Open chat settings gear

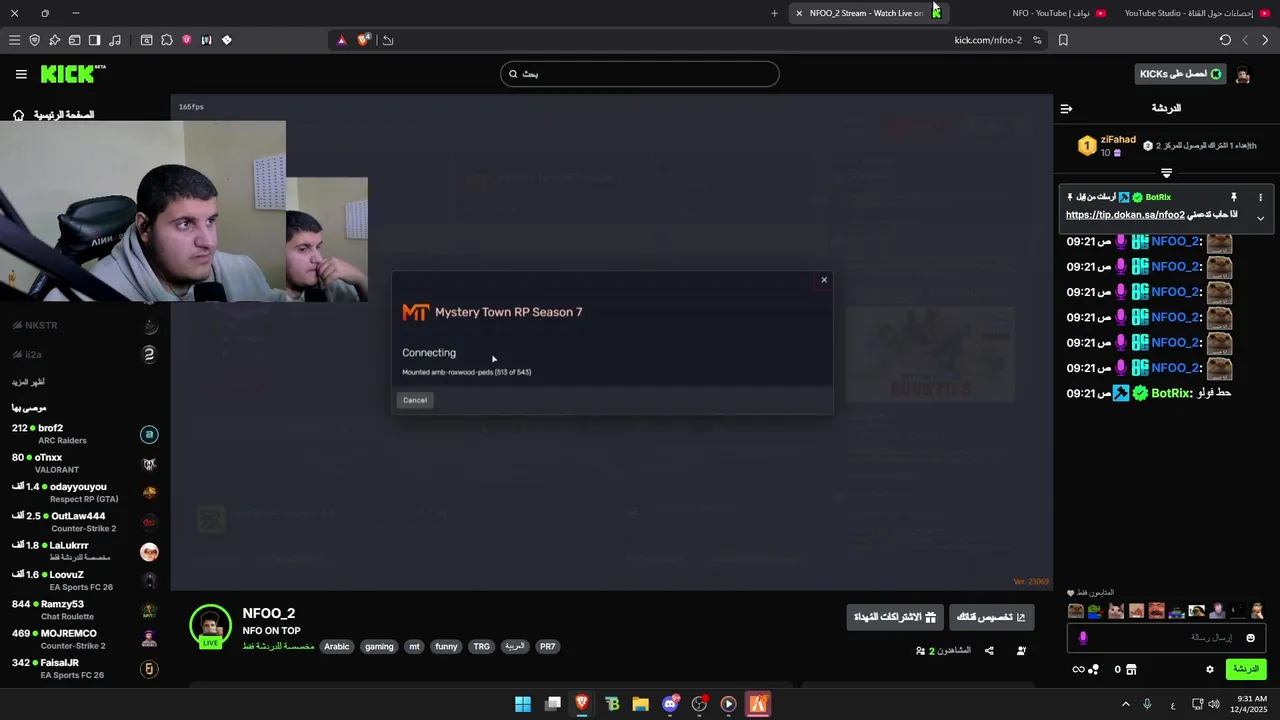[1209, 669]
